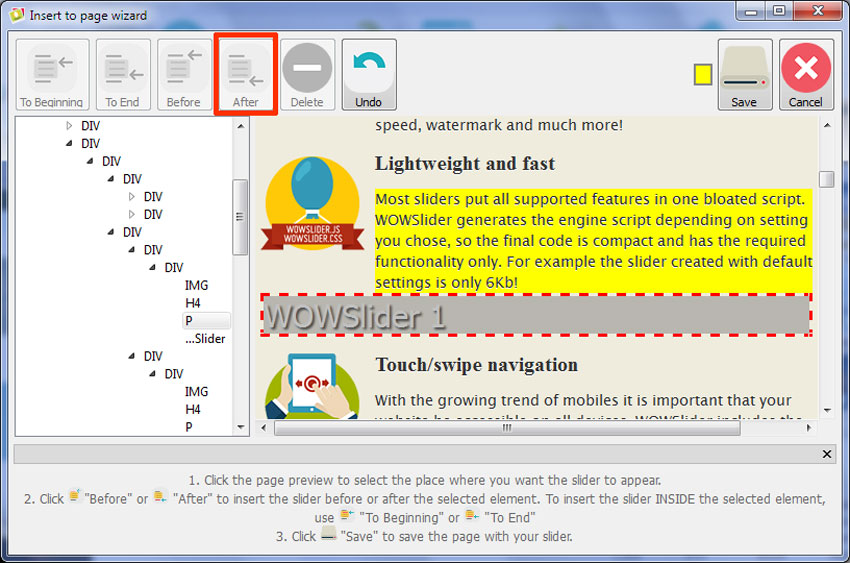Maximize the Insert to page wizard window
Image resolution: width=850 pixels, height=563 pixels.
point(778,10)
